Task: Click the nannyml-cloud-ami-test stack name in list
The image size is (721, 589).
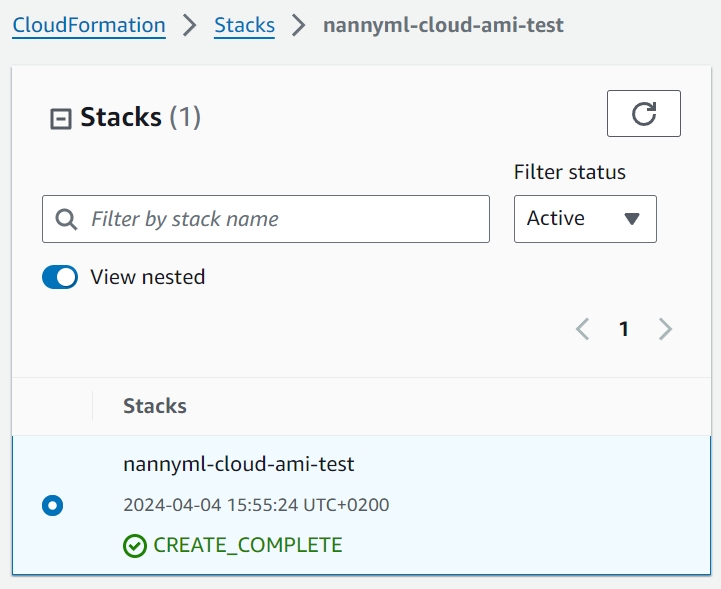Action: pos(238,464)
